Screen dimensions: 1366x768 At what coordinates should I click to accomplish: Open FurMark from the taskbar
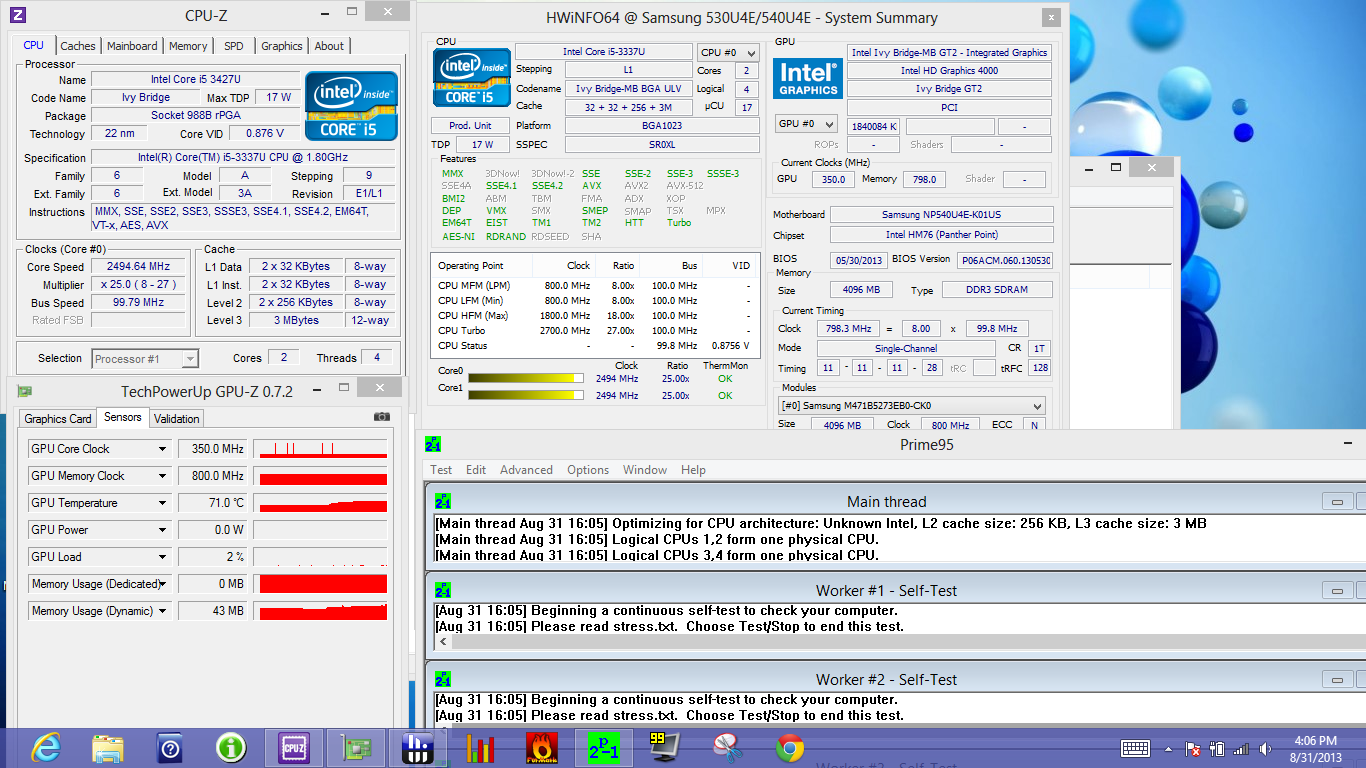pos(542,748)
